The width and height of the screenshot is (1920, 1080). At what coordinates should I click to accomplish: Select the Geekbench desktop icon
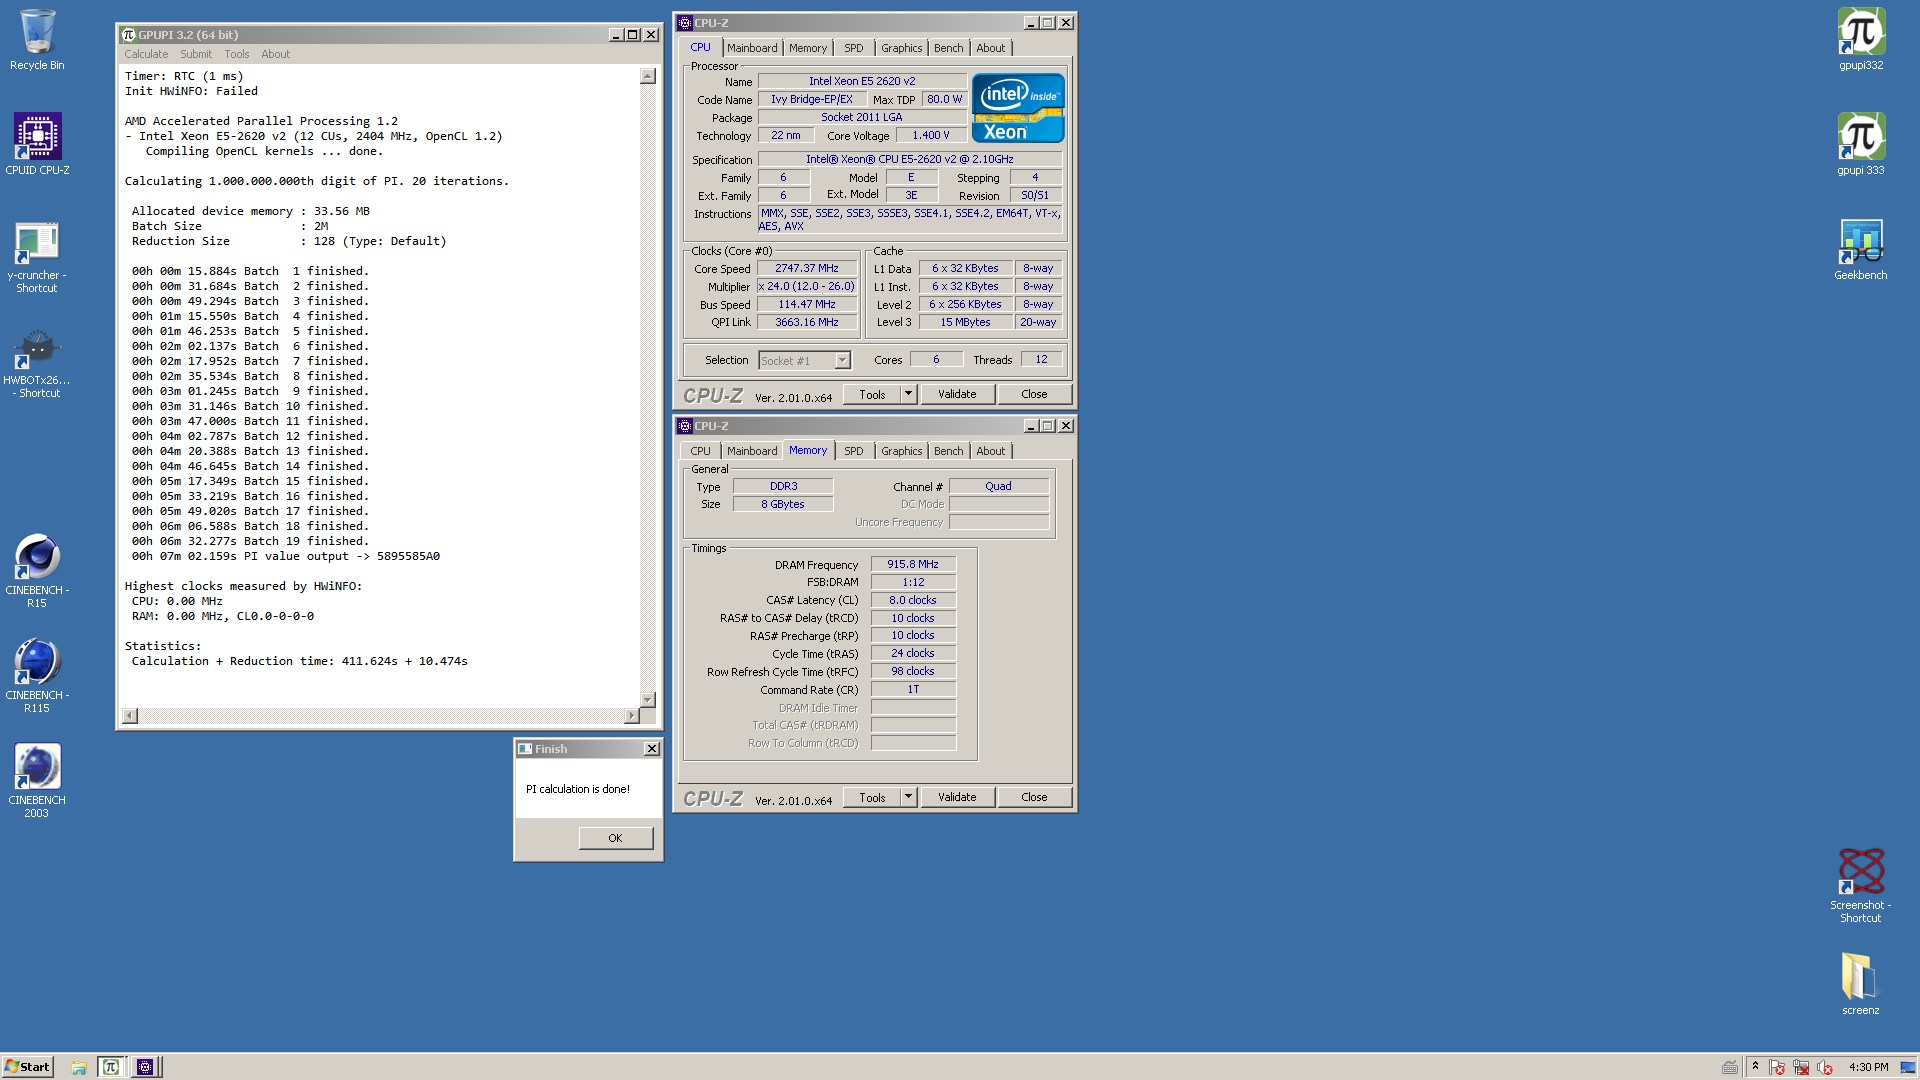(1860, 250)
